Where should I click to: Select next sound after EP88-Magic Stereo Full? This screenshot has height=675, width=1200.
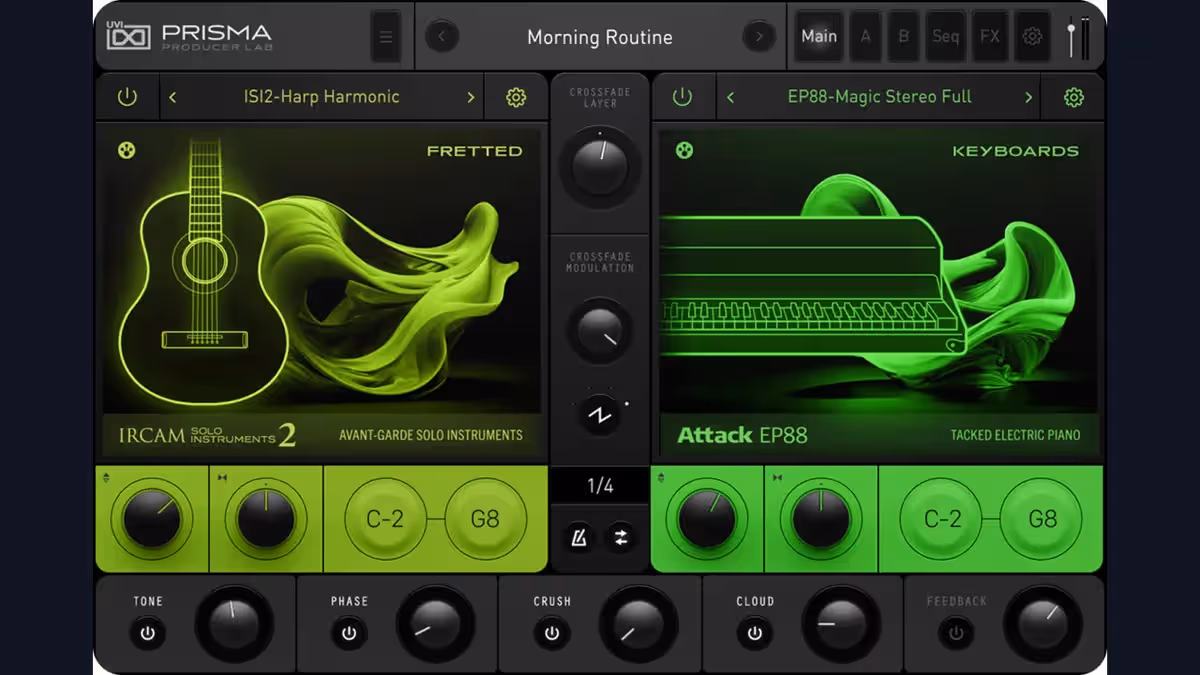coord(1028,97)
